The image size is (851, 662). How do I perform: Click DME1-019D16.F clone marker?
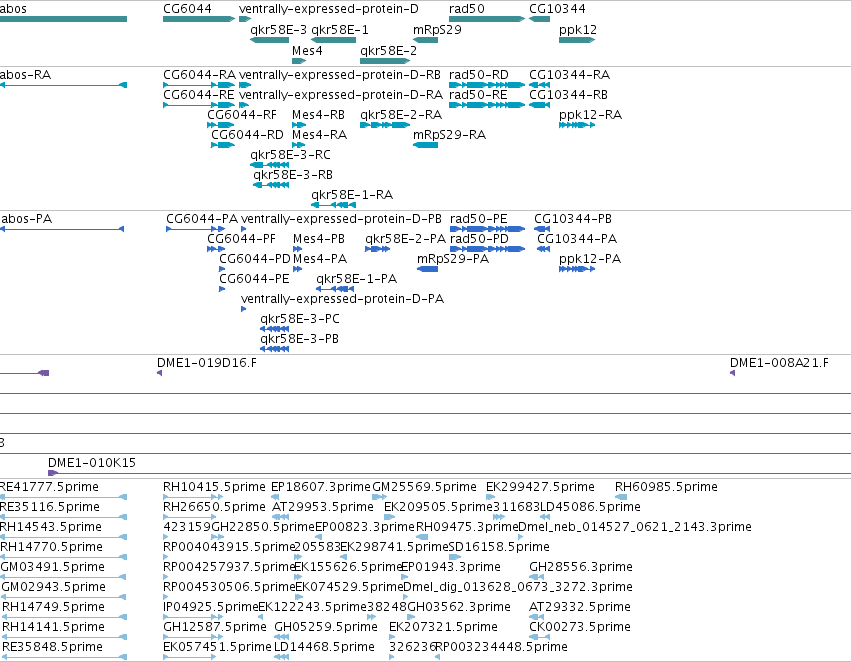(x=160, y=373)
